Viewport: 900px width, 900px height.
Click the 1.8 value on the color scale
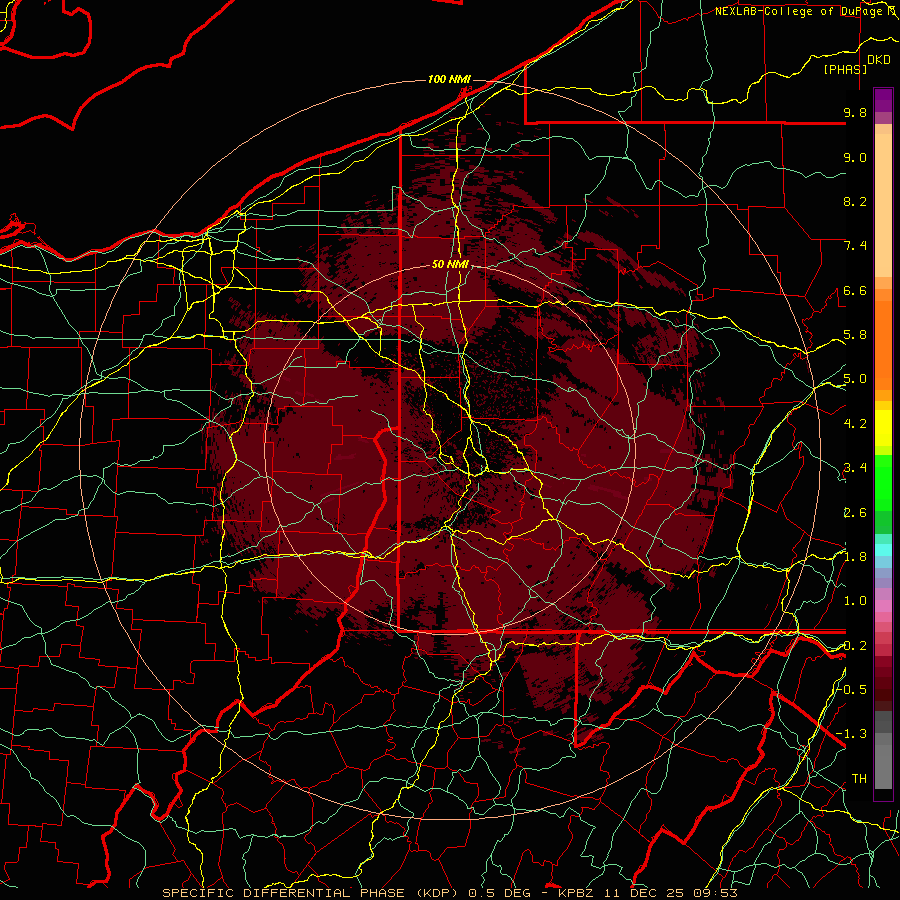click(x=855, y=557)
